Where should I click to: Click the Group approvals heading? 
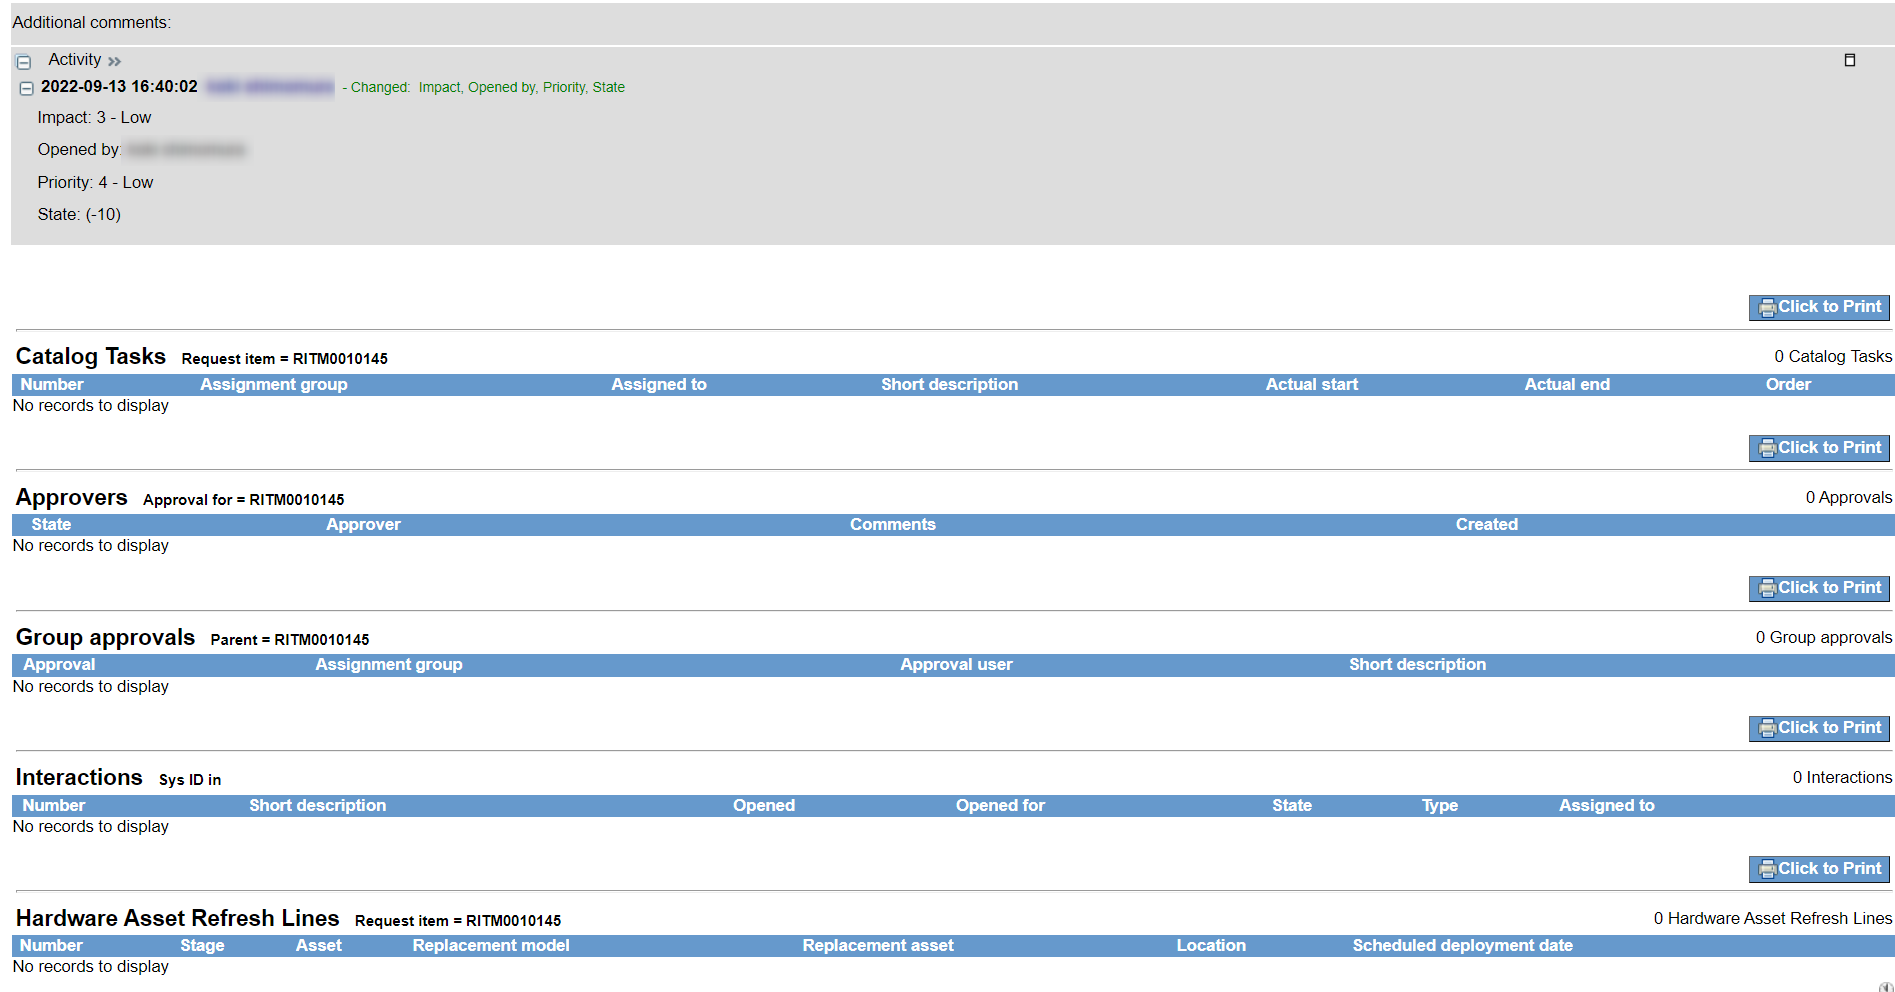105,637
